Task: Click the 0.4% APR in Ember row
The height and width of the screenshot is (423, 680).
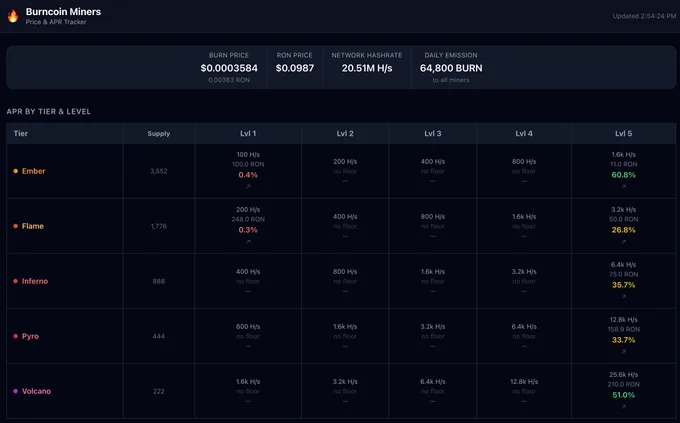Action: [x=248, y=175]
